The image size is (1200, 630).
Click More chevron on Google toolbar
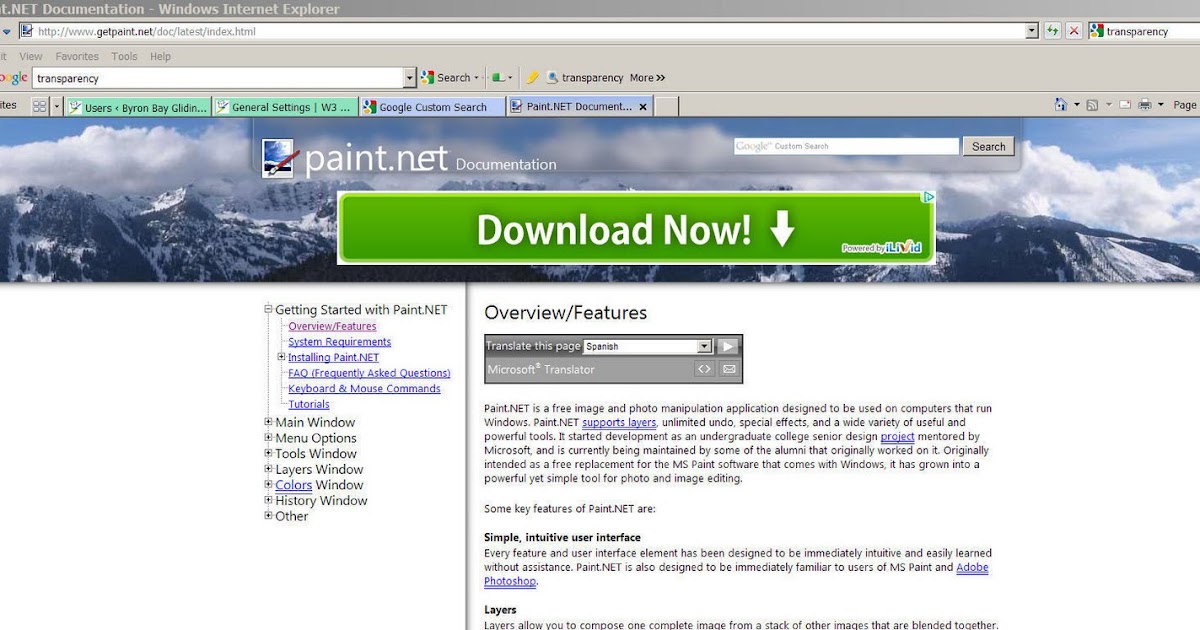click(648, 78)
